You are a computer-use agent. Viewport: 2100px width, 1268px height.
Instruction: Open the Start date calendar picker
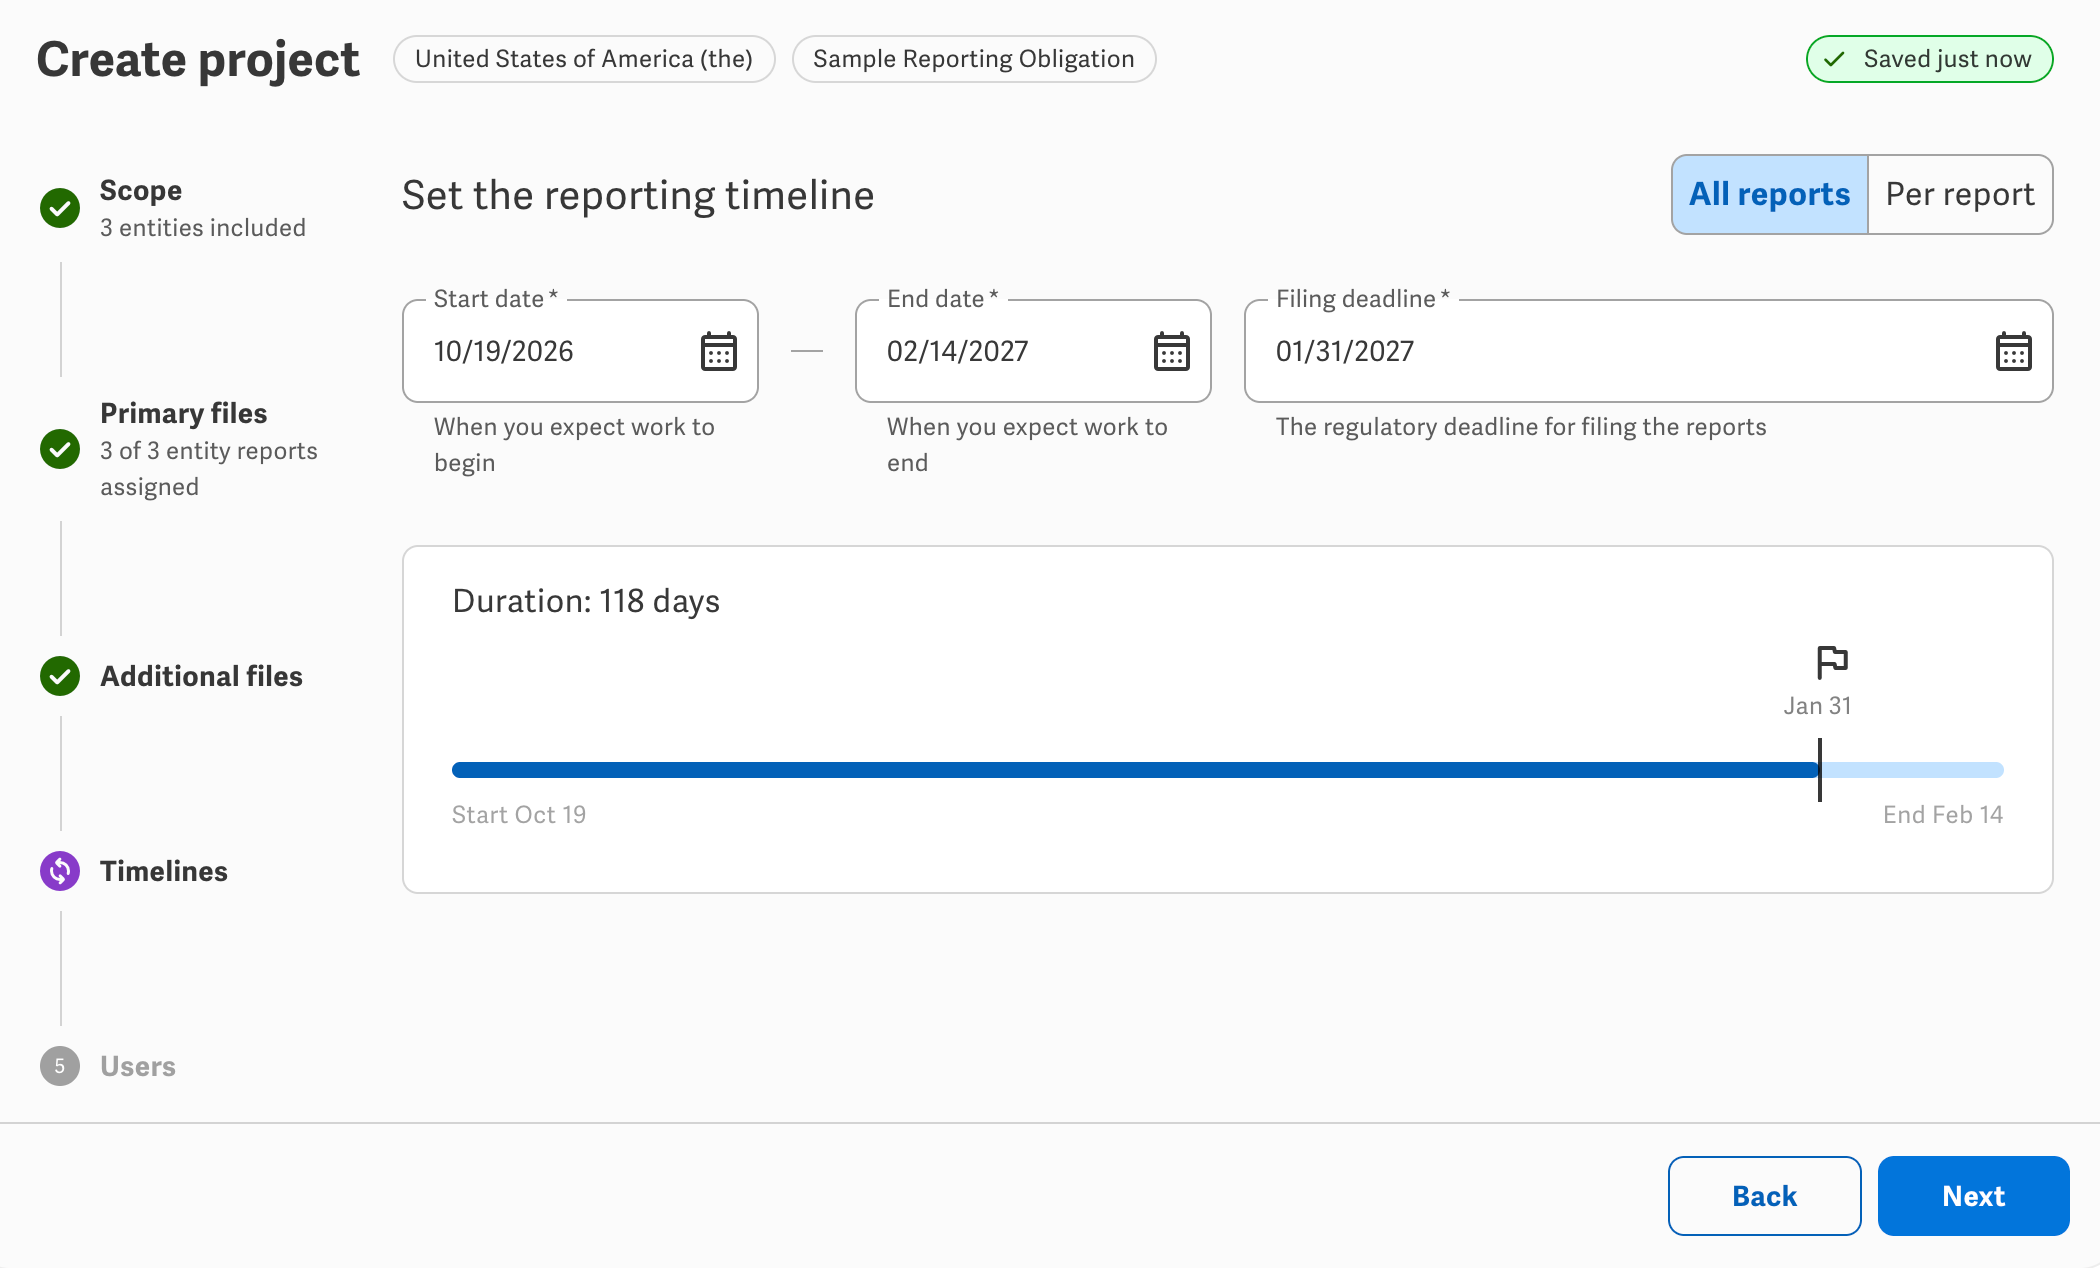point(718,351)
